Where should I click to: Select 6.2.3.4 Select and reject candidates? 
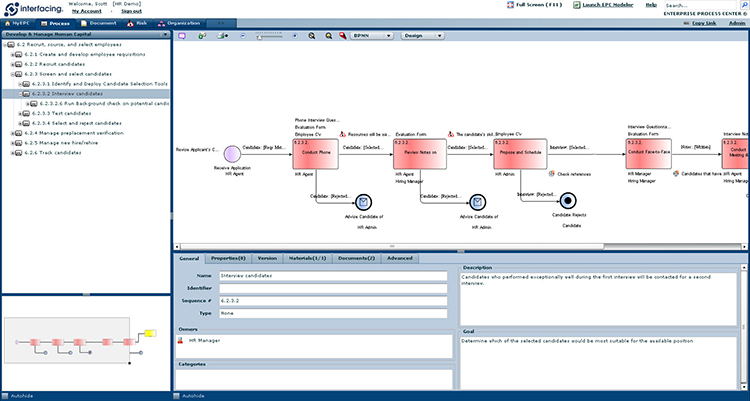tap(77, 123)
